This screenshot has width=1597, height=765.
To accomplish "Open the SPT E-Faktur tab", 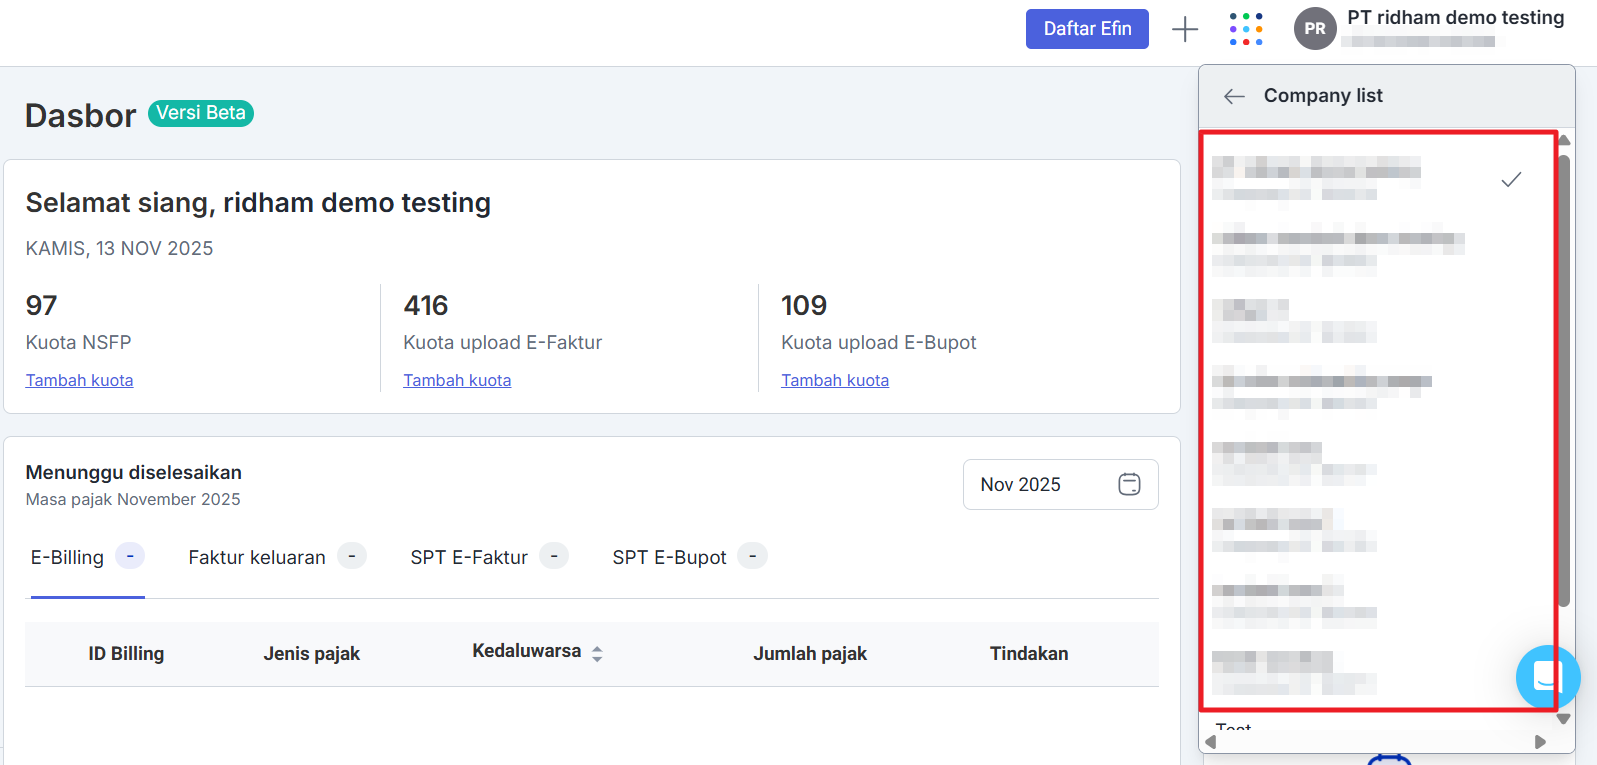I will (469, 557).
